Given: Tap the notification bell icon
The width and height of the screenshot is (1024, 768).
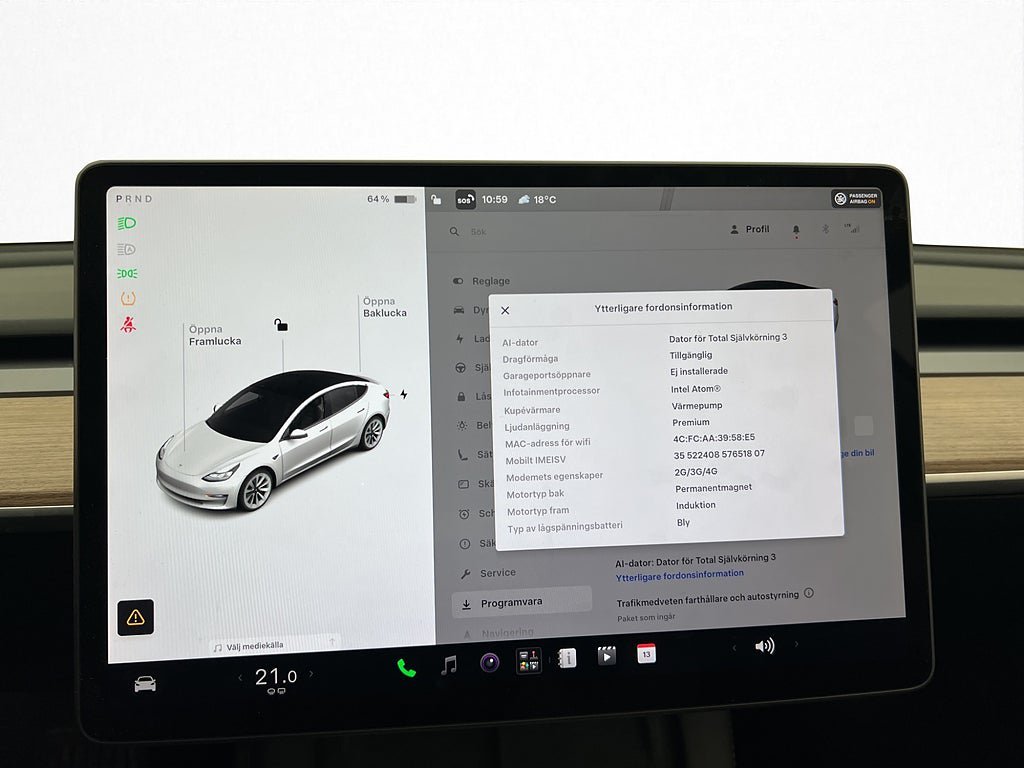Looking at the screenshot, I should [x=796, y=230].
